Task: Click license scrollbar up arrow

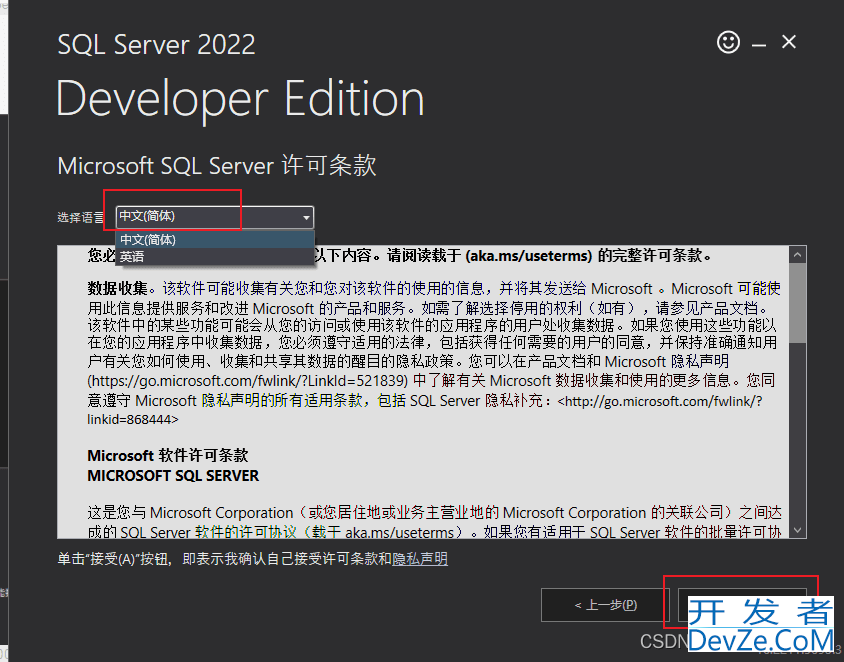Action: click(798, 254)
